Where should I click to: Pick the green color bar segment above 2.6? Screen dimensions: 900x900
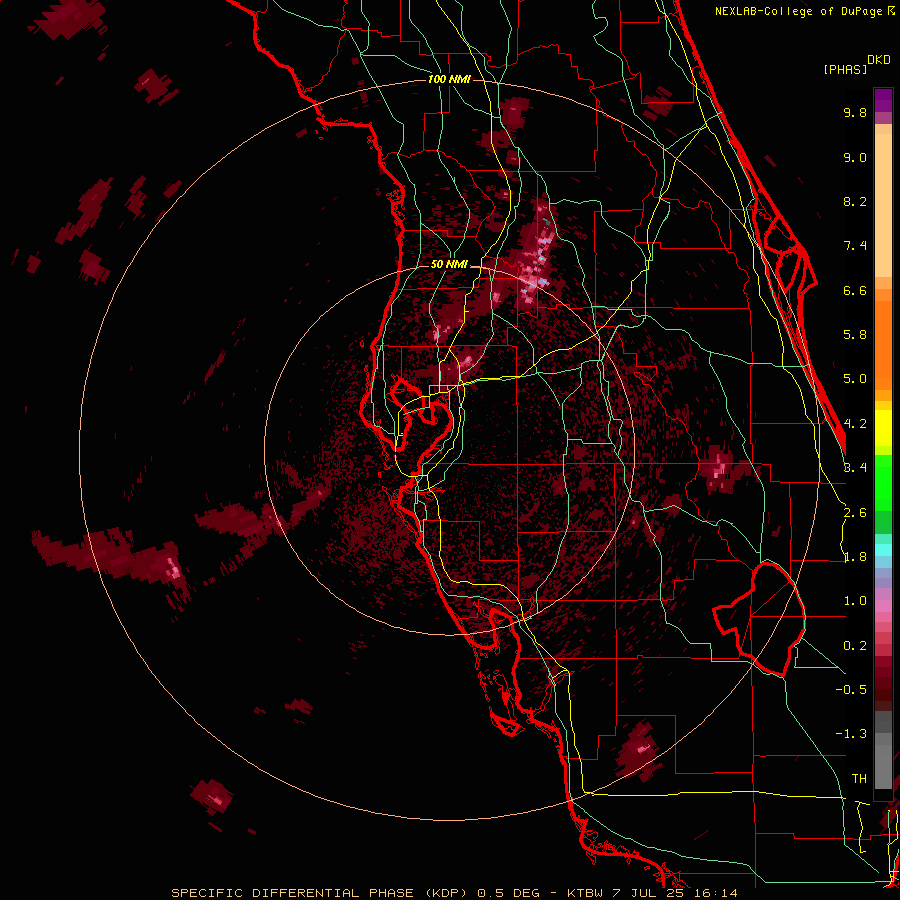coord(883,483)
